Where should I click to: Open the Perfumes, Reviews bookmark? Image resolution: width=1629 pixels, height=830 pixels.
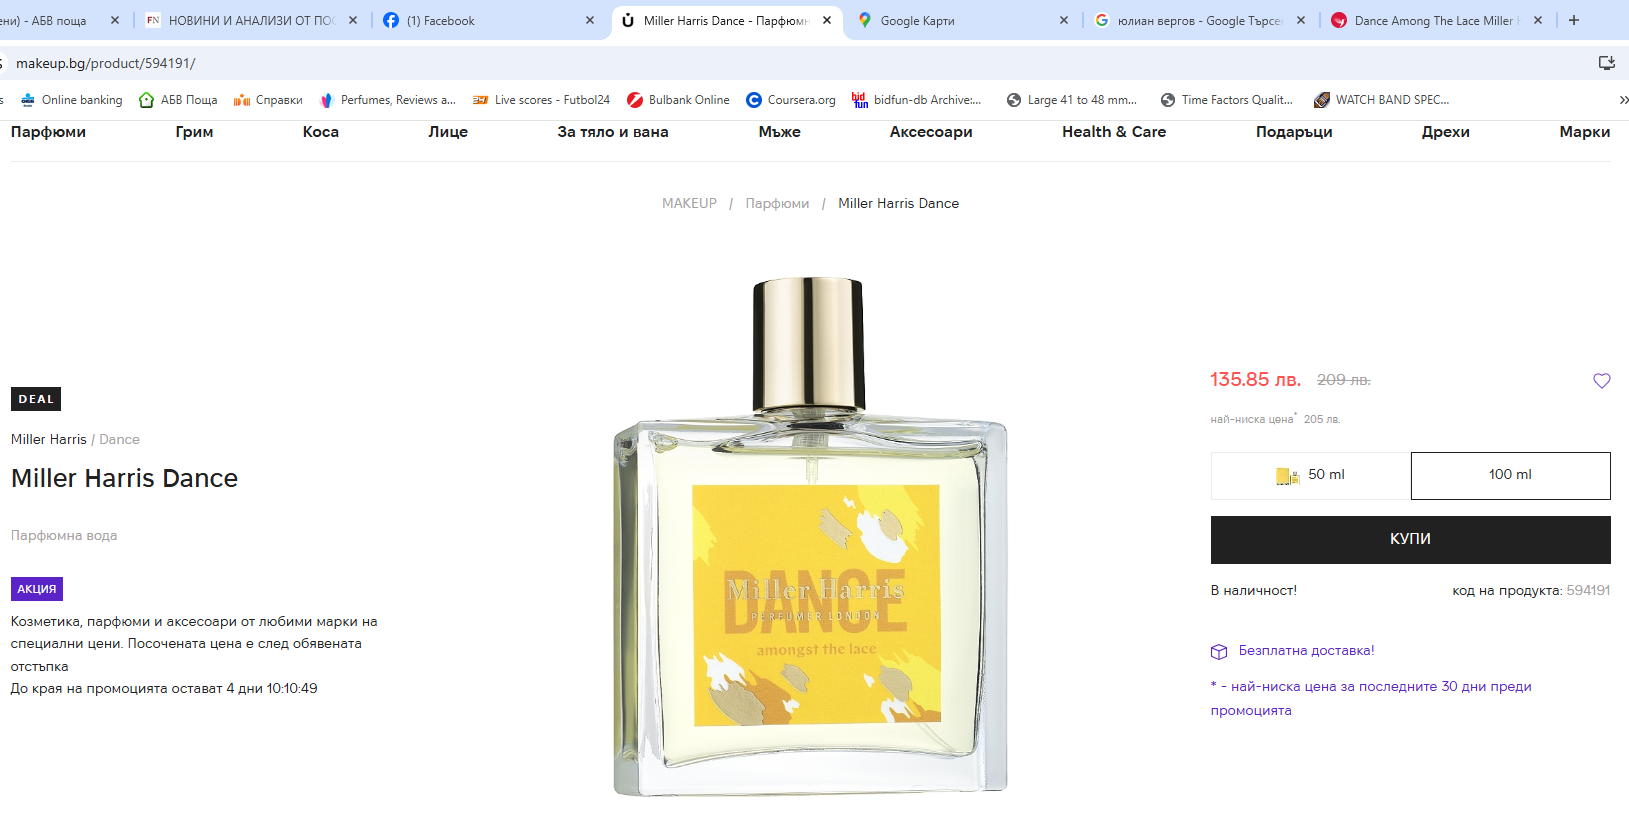(387, 100)
